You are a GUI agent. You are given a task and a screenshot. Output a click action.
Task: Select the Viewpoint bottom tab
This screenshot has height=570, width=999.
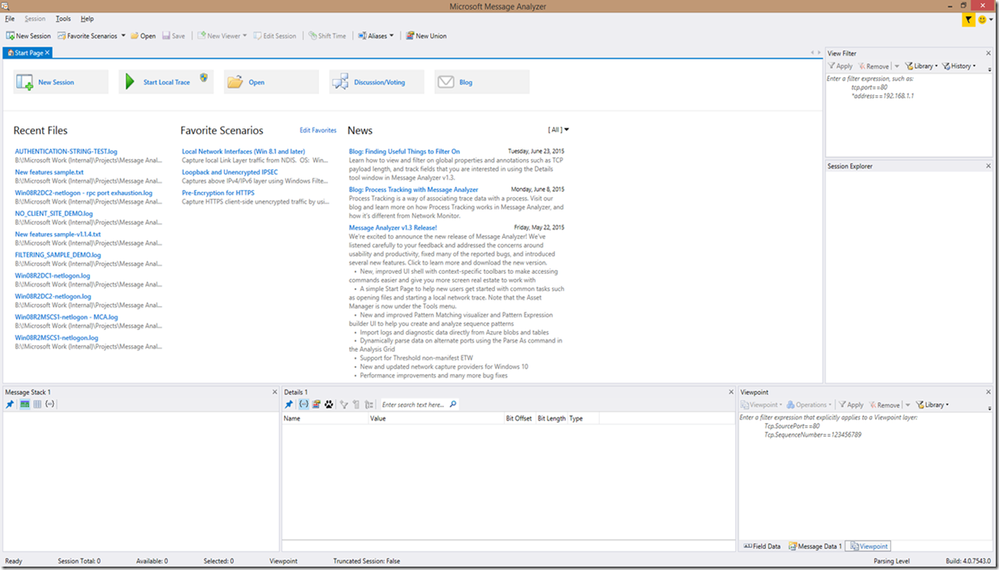[x=869, y=546]
